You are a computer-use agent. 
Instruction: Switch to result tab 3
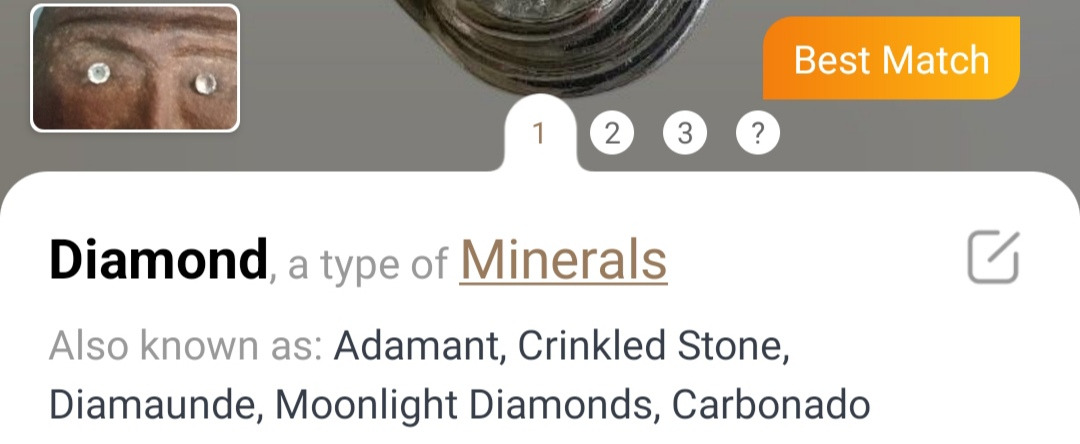tap(685, 133)
